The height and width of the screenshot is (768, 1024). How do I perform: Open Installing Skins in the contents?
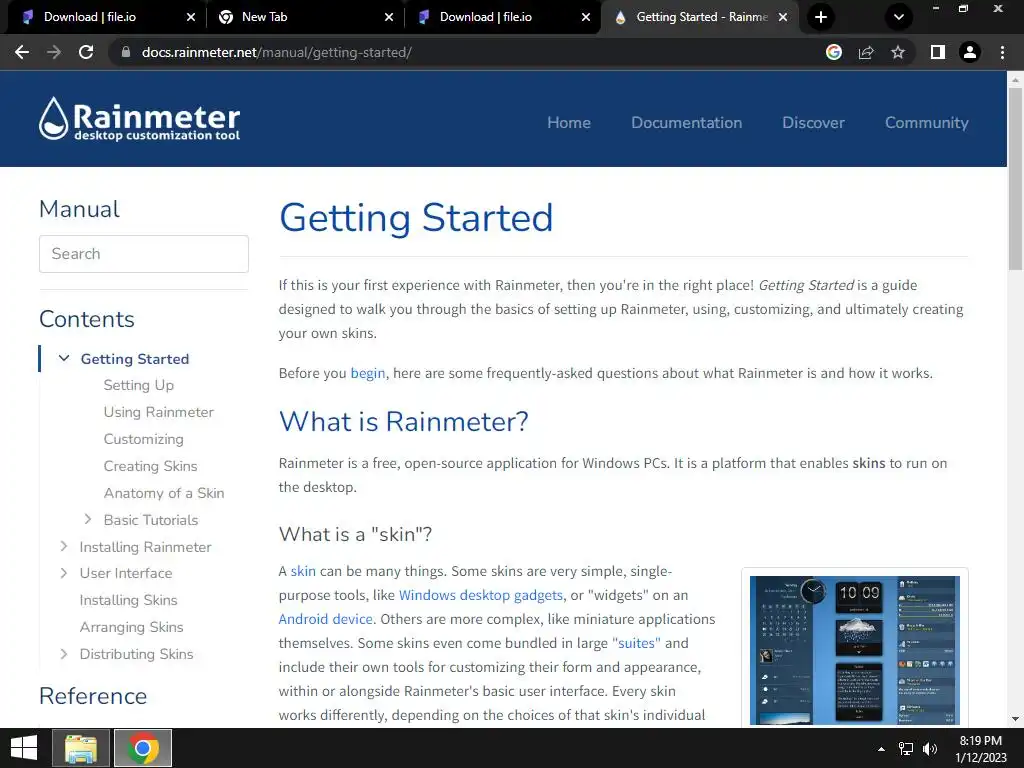pyautogui.click(x=129, y=600)
